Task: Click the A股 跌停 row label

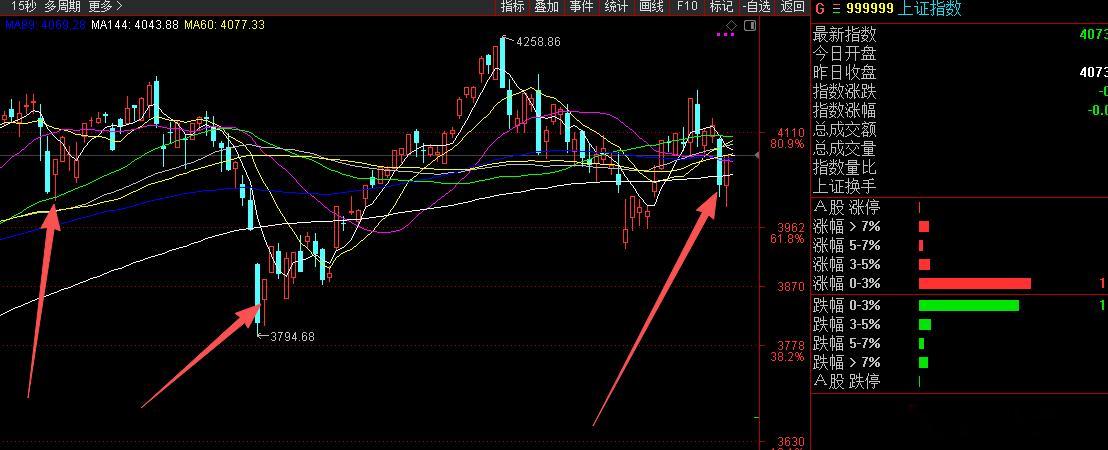Action: click(847, 381)
